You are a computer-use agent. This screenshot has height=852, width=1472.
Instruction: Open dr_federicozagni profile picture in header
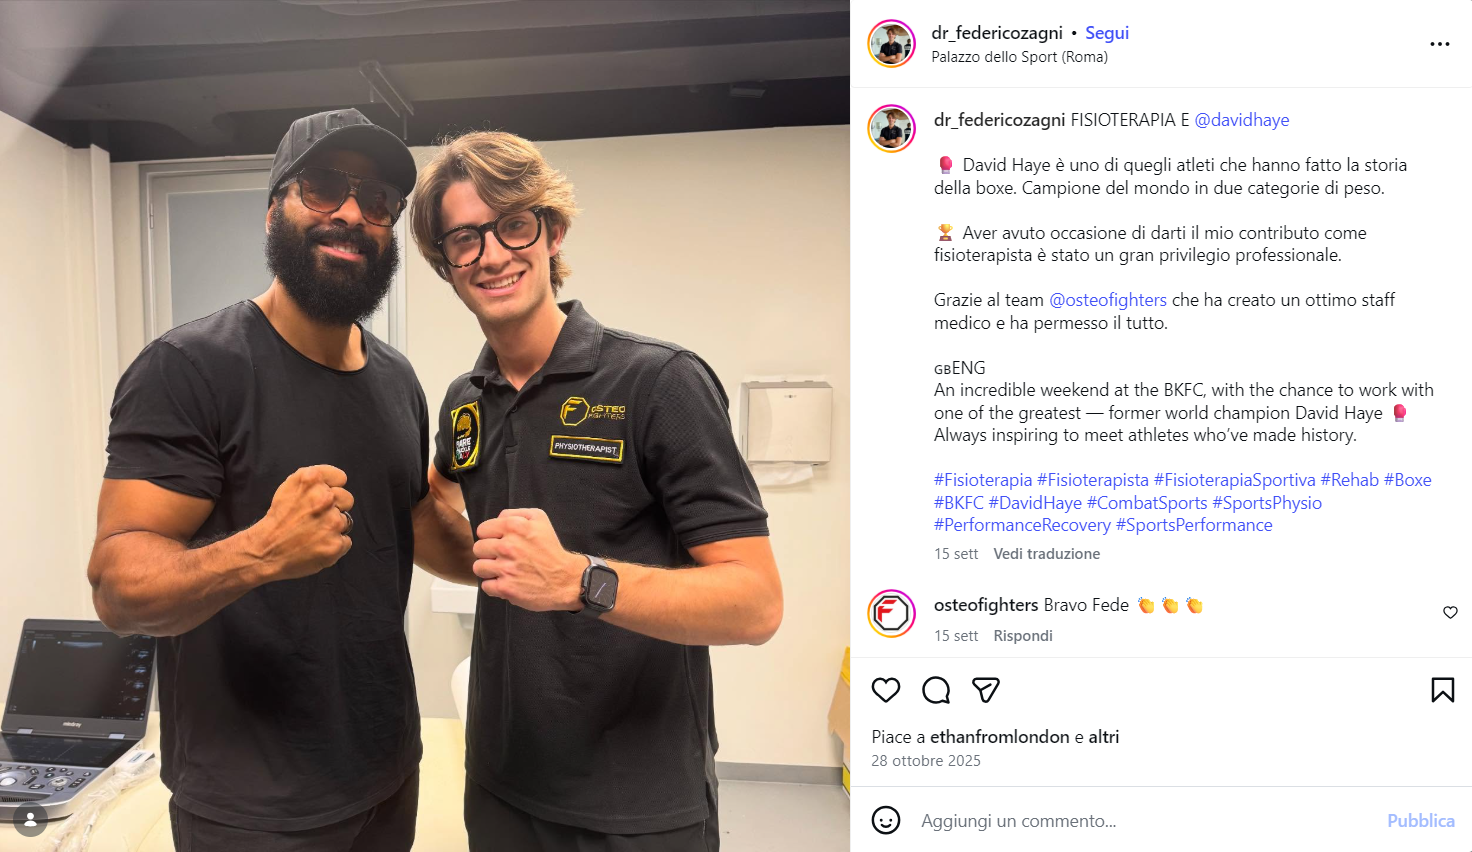coord(891,44)
